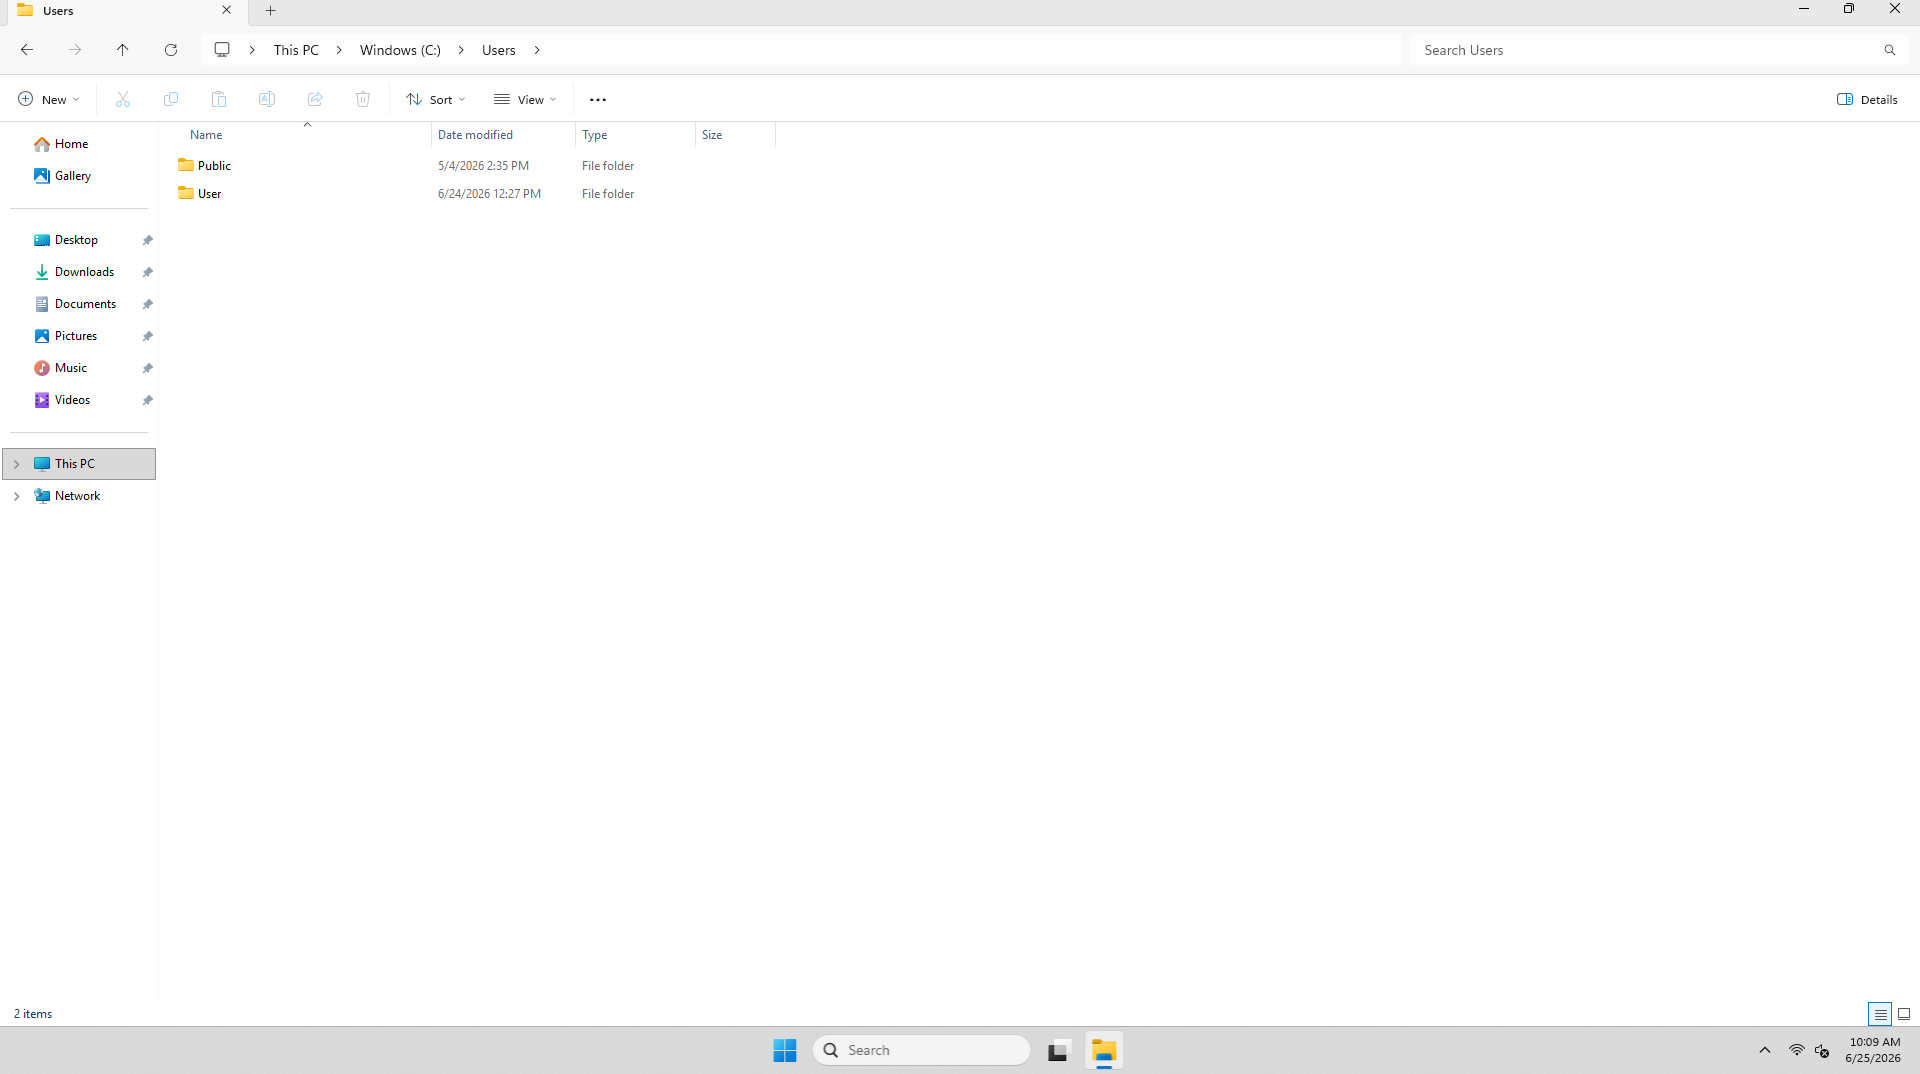Open the taskbar clock showing 10:09 AM
Image resolution: width=1920 pixels, height=1074 pixels.
[x=1874, y=1050]
